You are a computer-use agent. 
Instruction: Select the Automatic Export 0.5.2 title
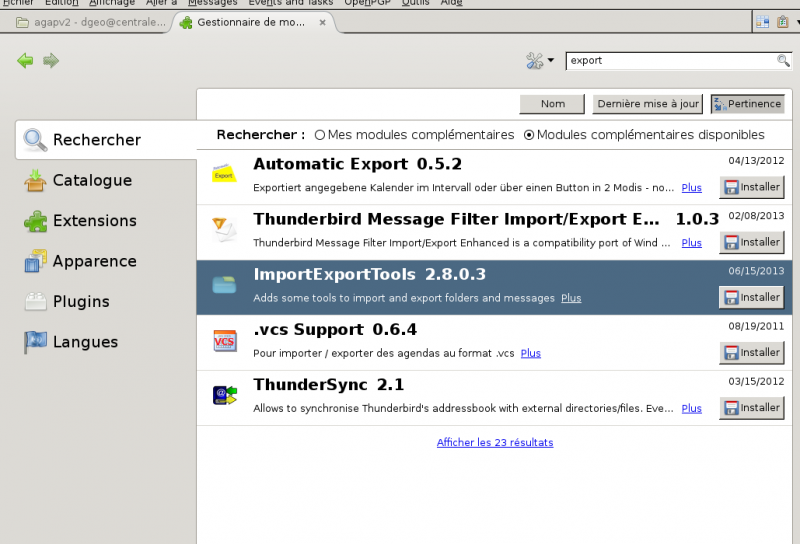pos(358,164)
